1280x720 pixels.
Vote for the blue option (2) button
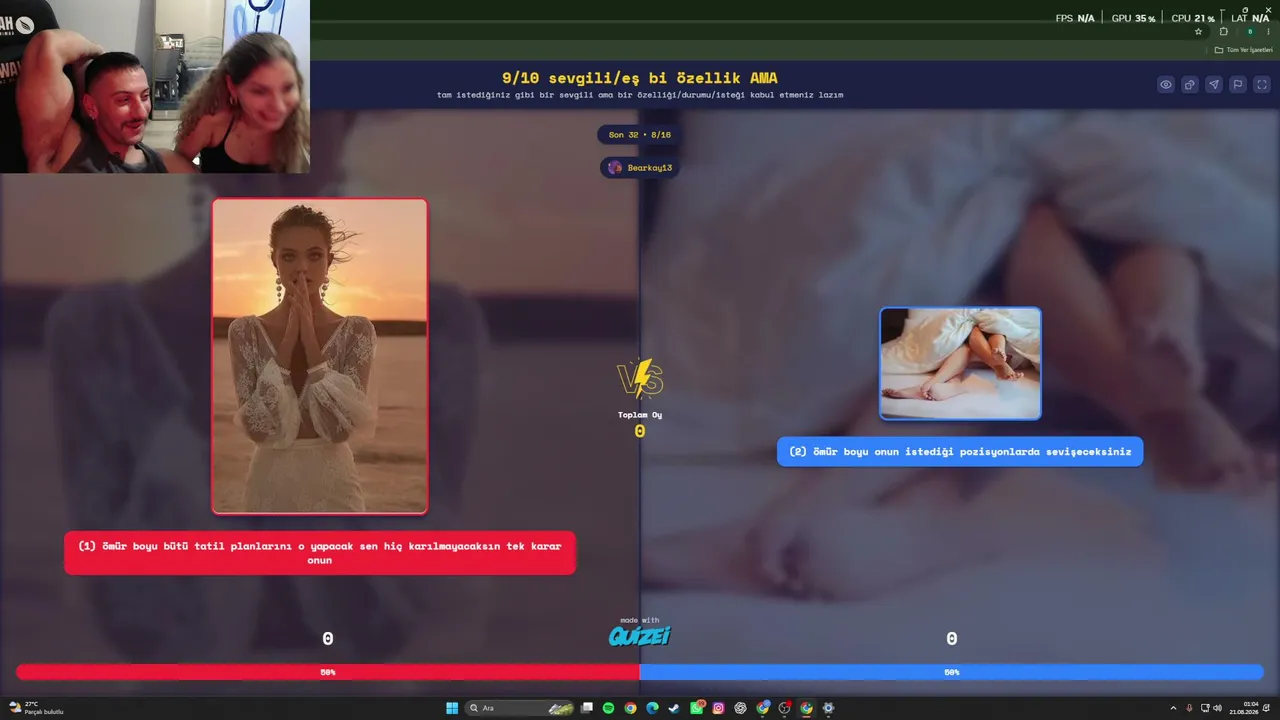[x=960, y=452]
